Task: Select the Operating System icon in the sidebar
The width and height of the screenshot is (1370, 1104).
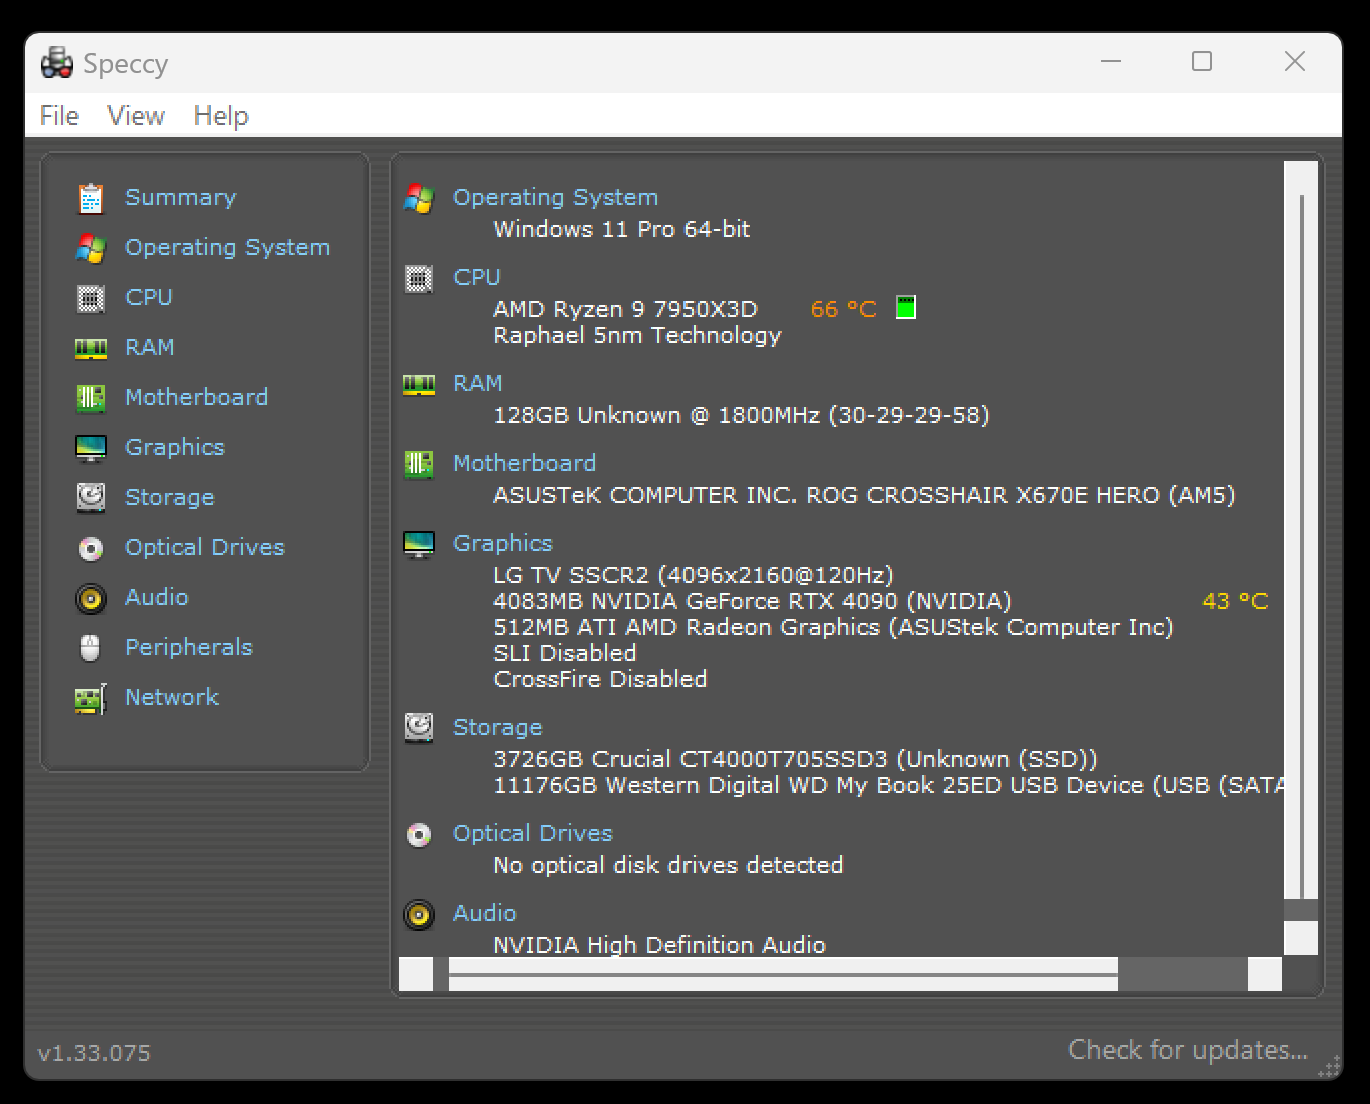Action: pos(91,248)
